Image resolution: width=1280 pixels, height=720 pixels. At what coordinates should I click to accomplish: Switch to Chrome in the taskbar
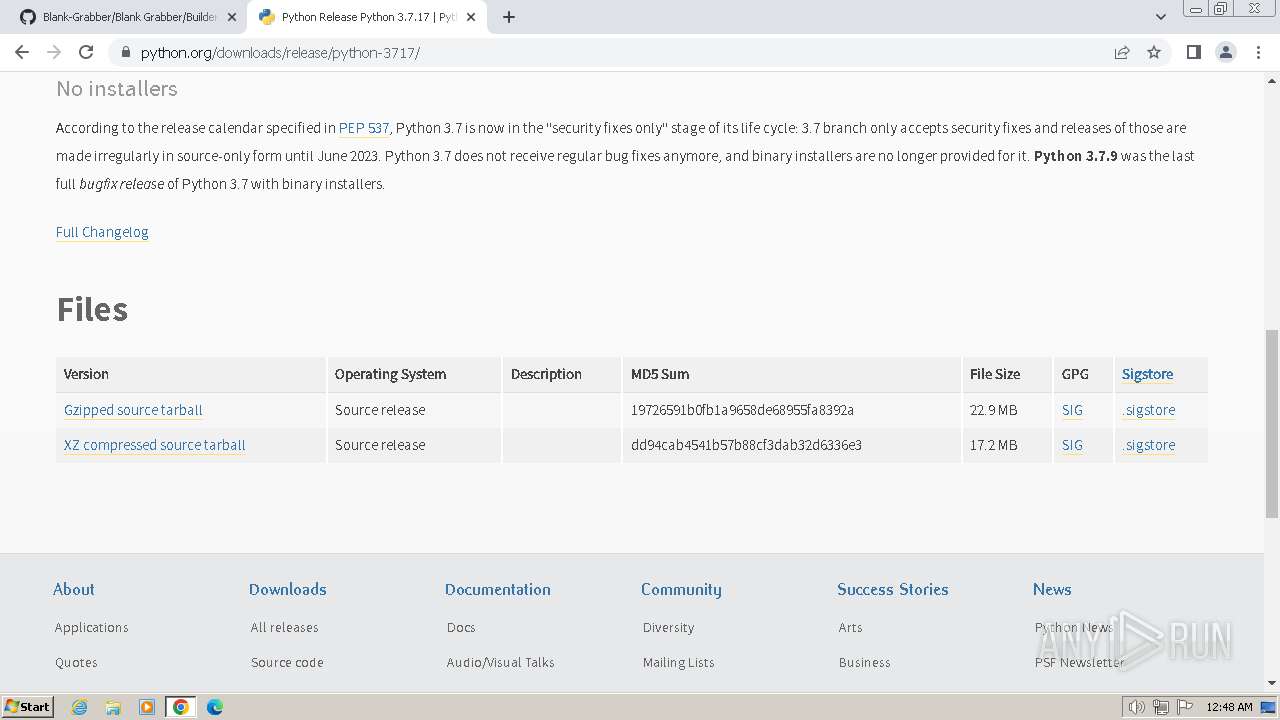pyautogui.click(x=181, y=707)
